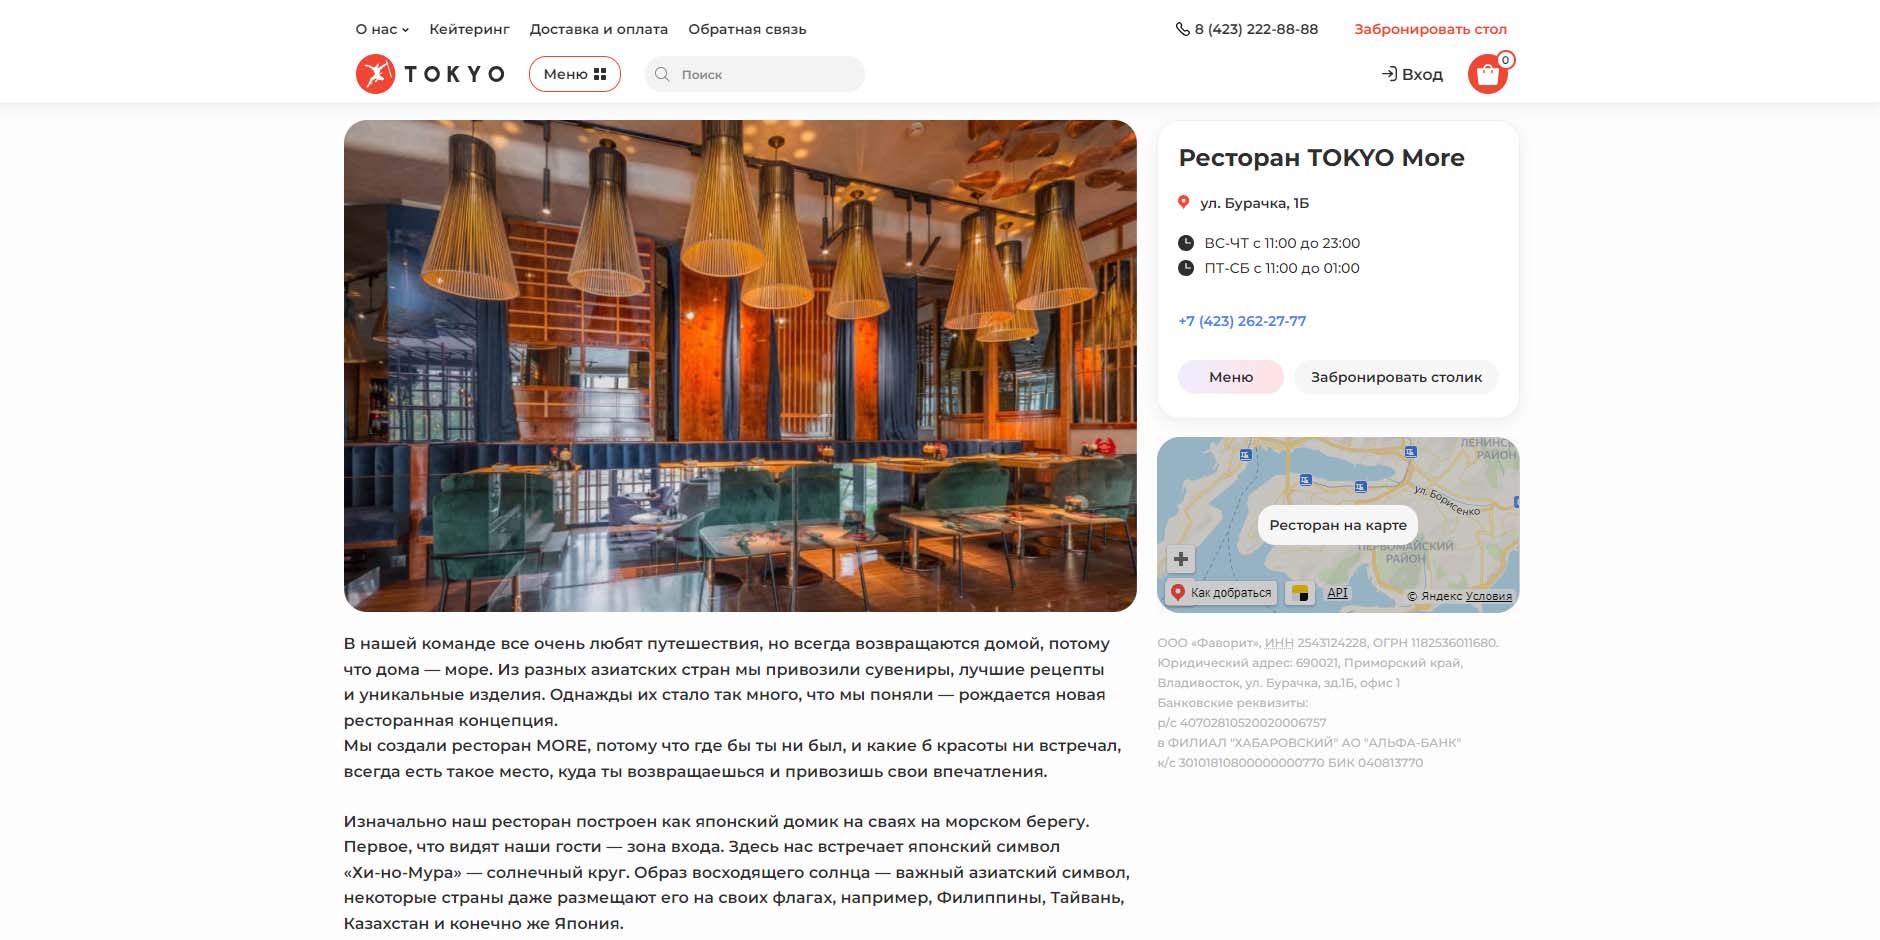
Task: Open Доставка и оплата menu item
Action: 599,29
